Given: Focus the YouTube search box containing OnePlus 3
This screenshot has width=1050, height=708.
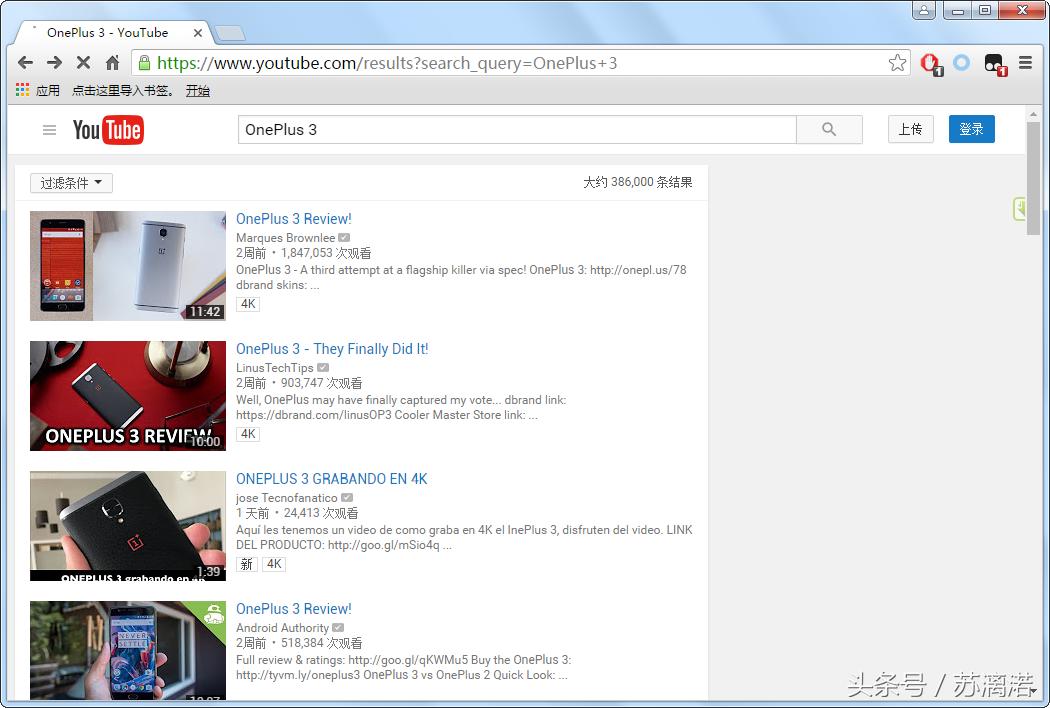Looking at the screenshot, I should [x=517, y=129].
